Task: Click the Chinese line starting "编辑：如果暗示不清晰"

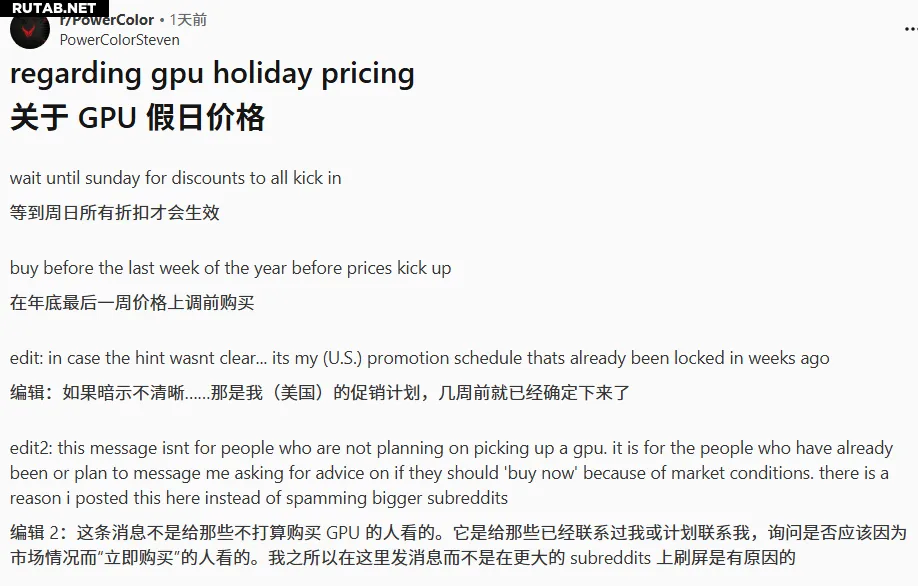Action: pyautogui.click(x=320, y=392)
